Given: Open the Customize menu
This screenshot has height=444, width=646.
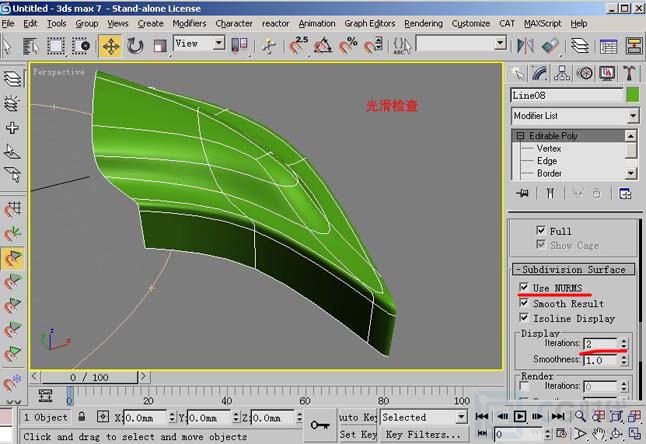Looking at the screenshot, I should 470,23.
